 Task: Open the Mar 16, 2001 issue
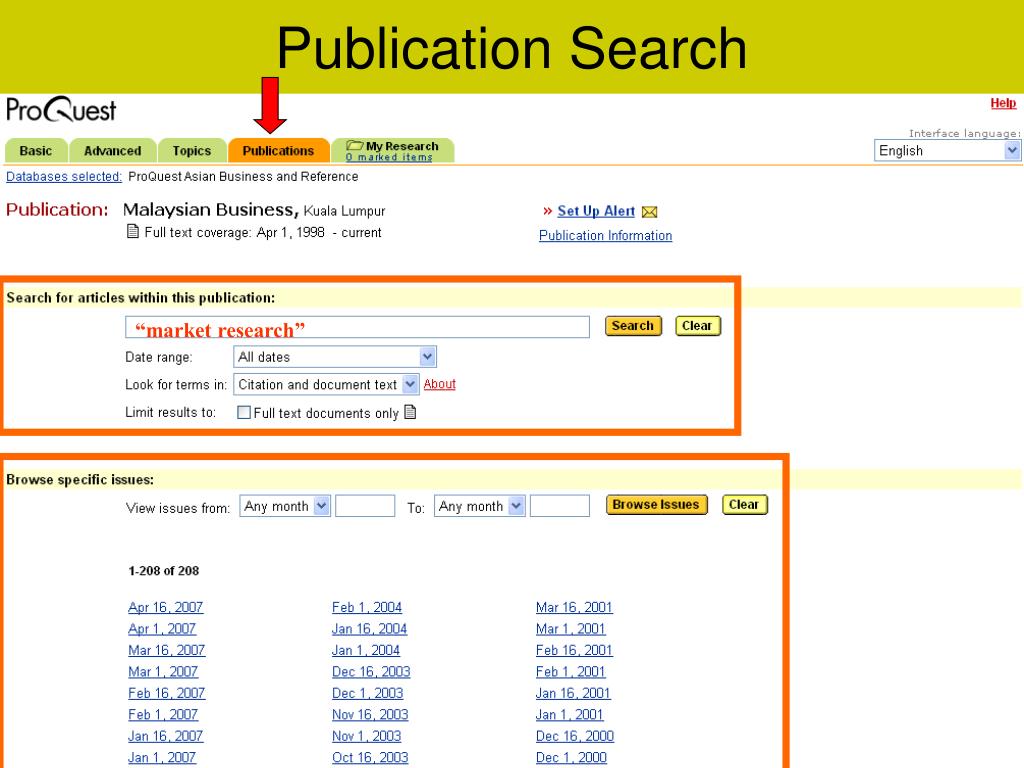tap(574, 607)
